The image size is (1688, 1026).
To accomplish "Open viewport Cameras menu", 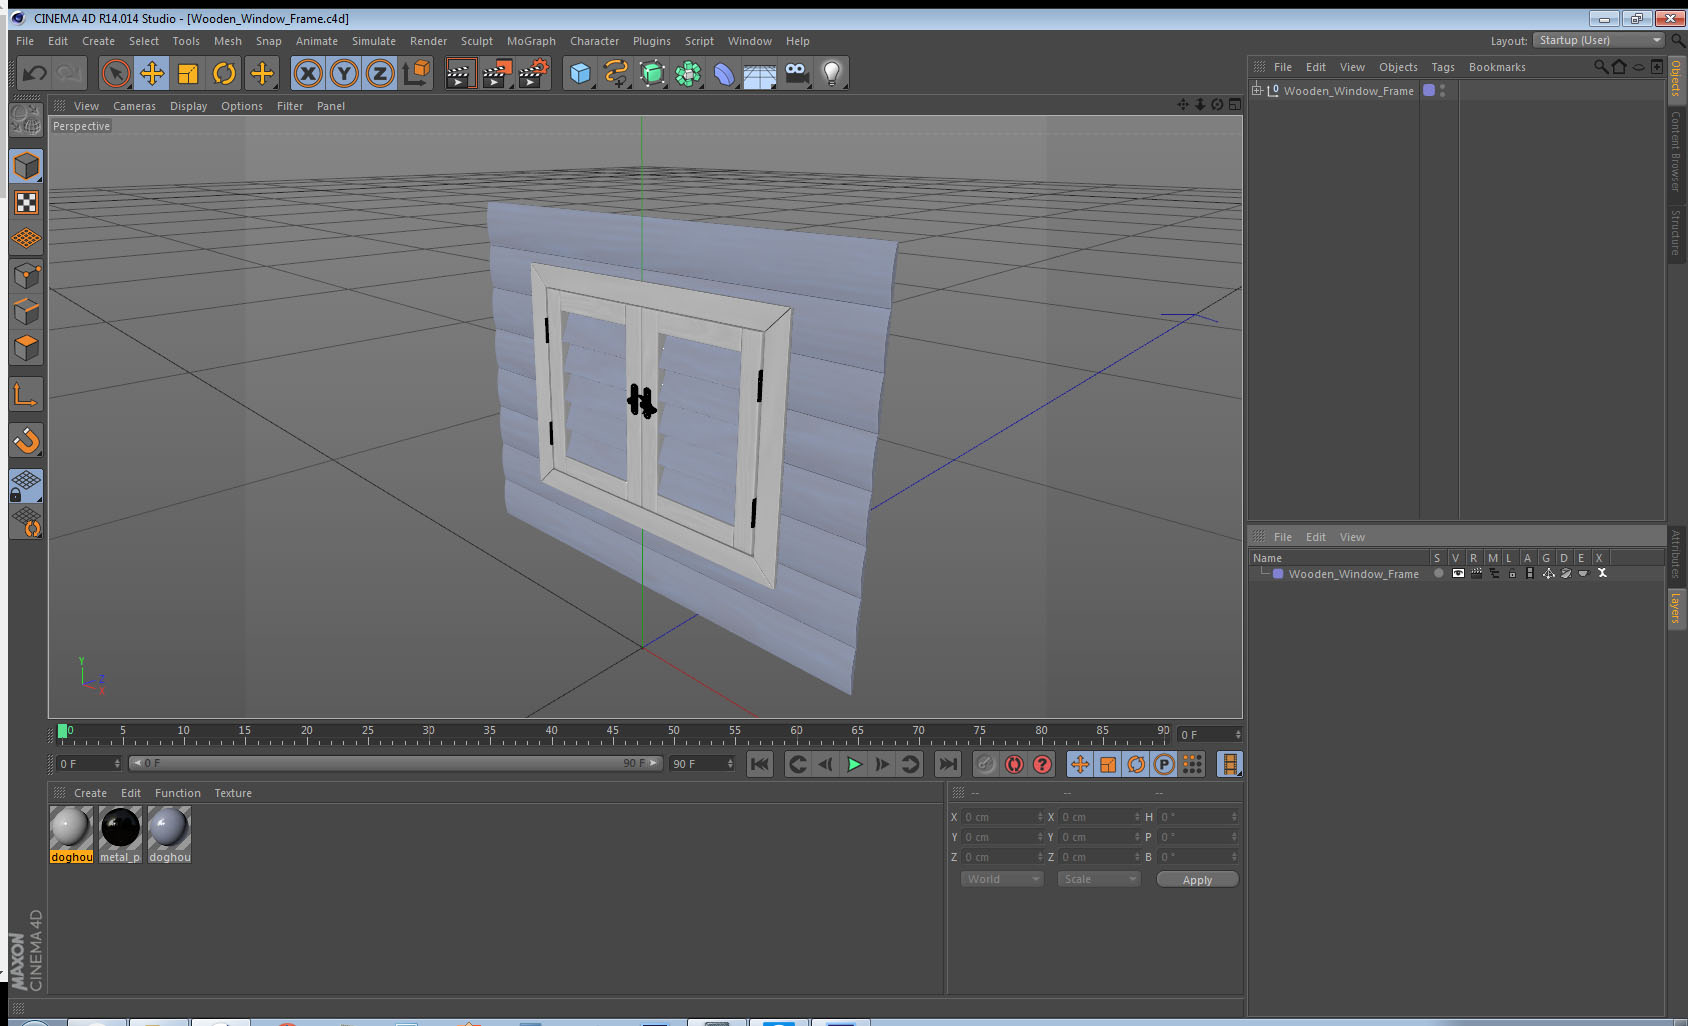I will 134,106.
